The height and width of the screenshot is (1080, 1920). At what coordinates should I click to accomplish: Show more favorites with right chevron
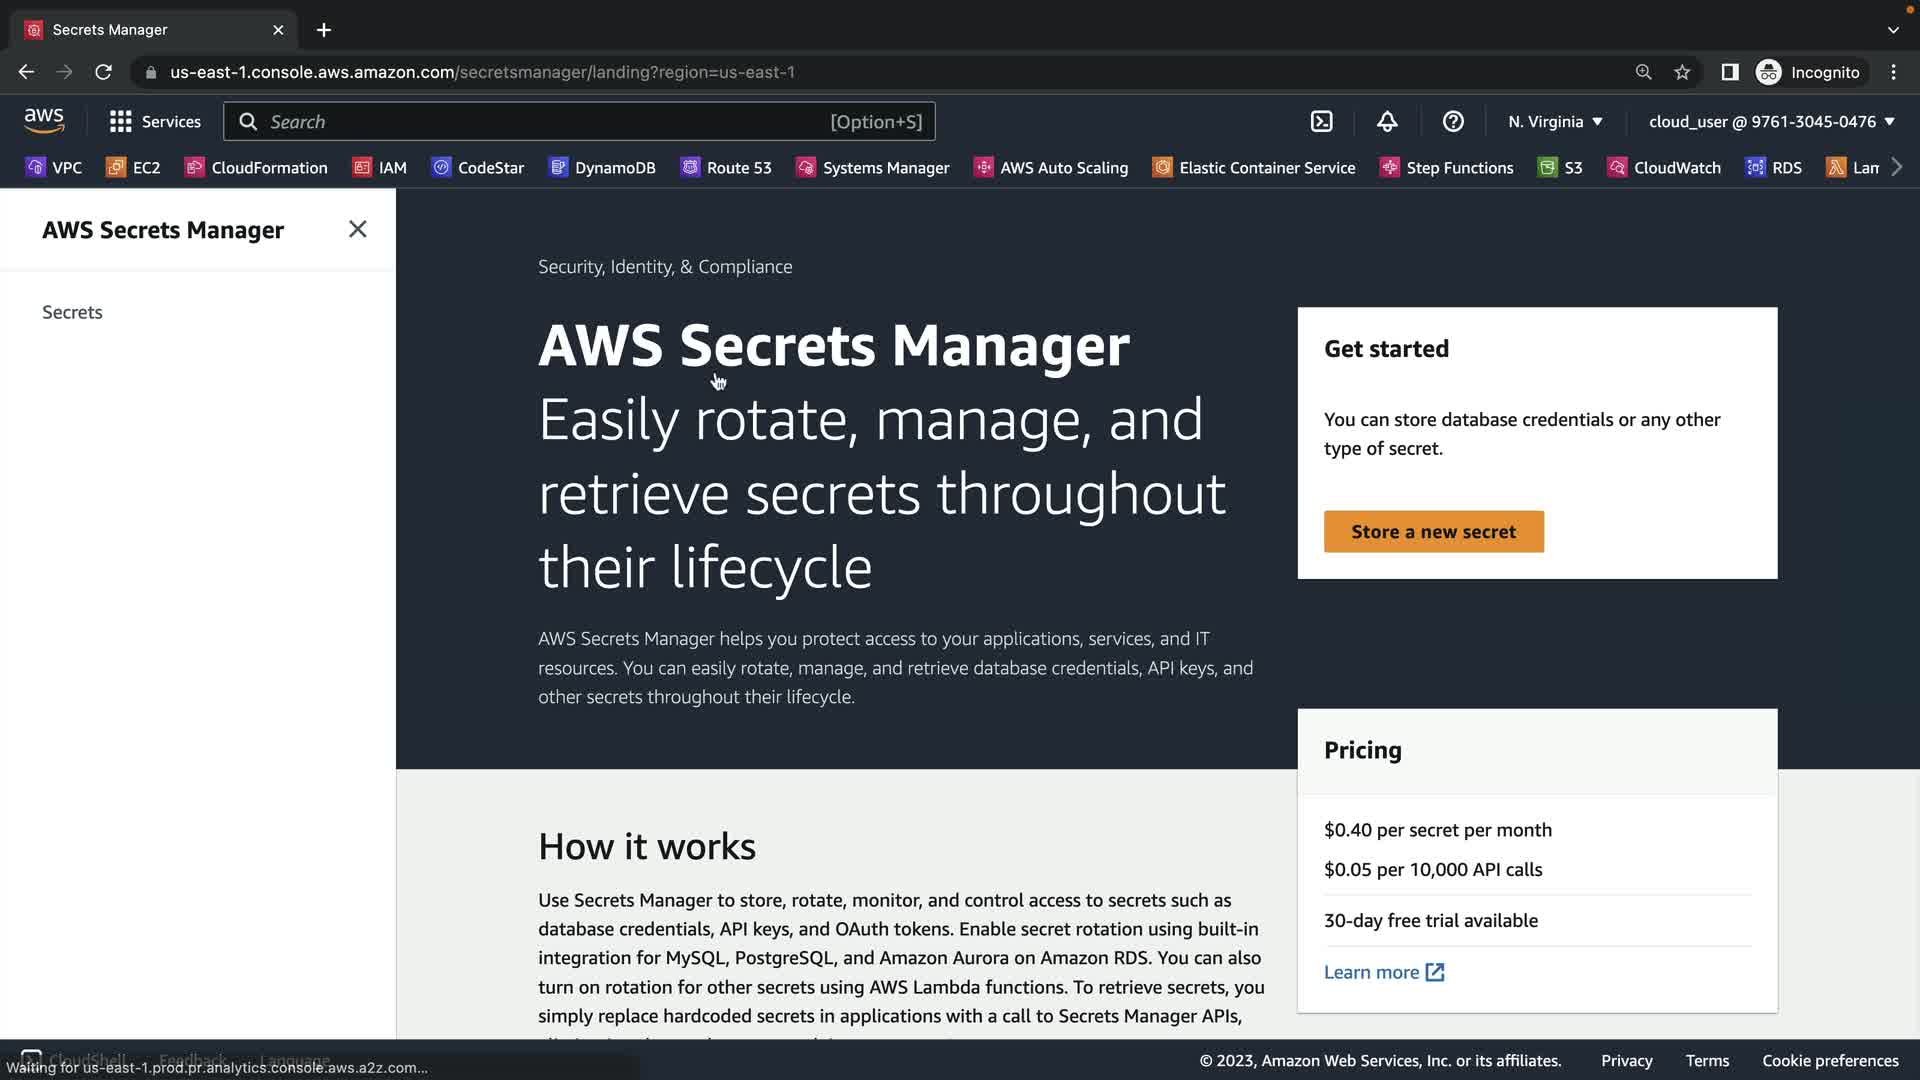pos(1897,167)
